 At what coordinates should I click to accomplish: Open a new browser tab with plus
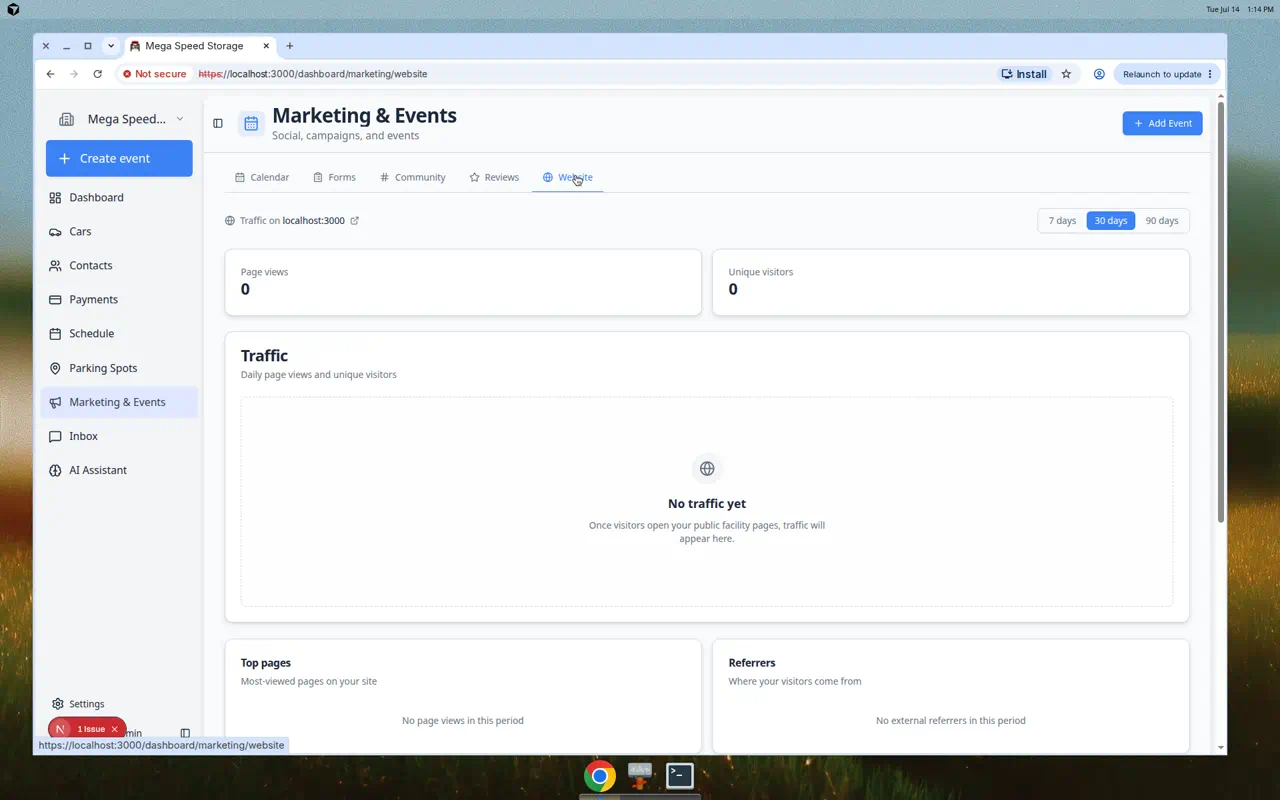(x=290, y=46)
